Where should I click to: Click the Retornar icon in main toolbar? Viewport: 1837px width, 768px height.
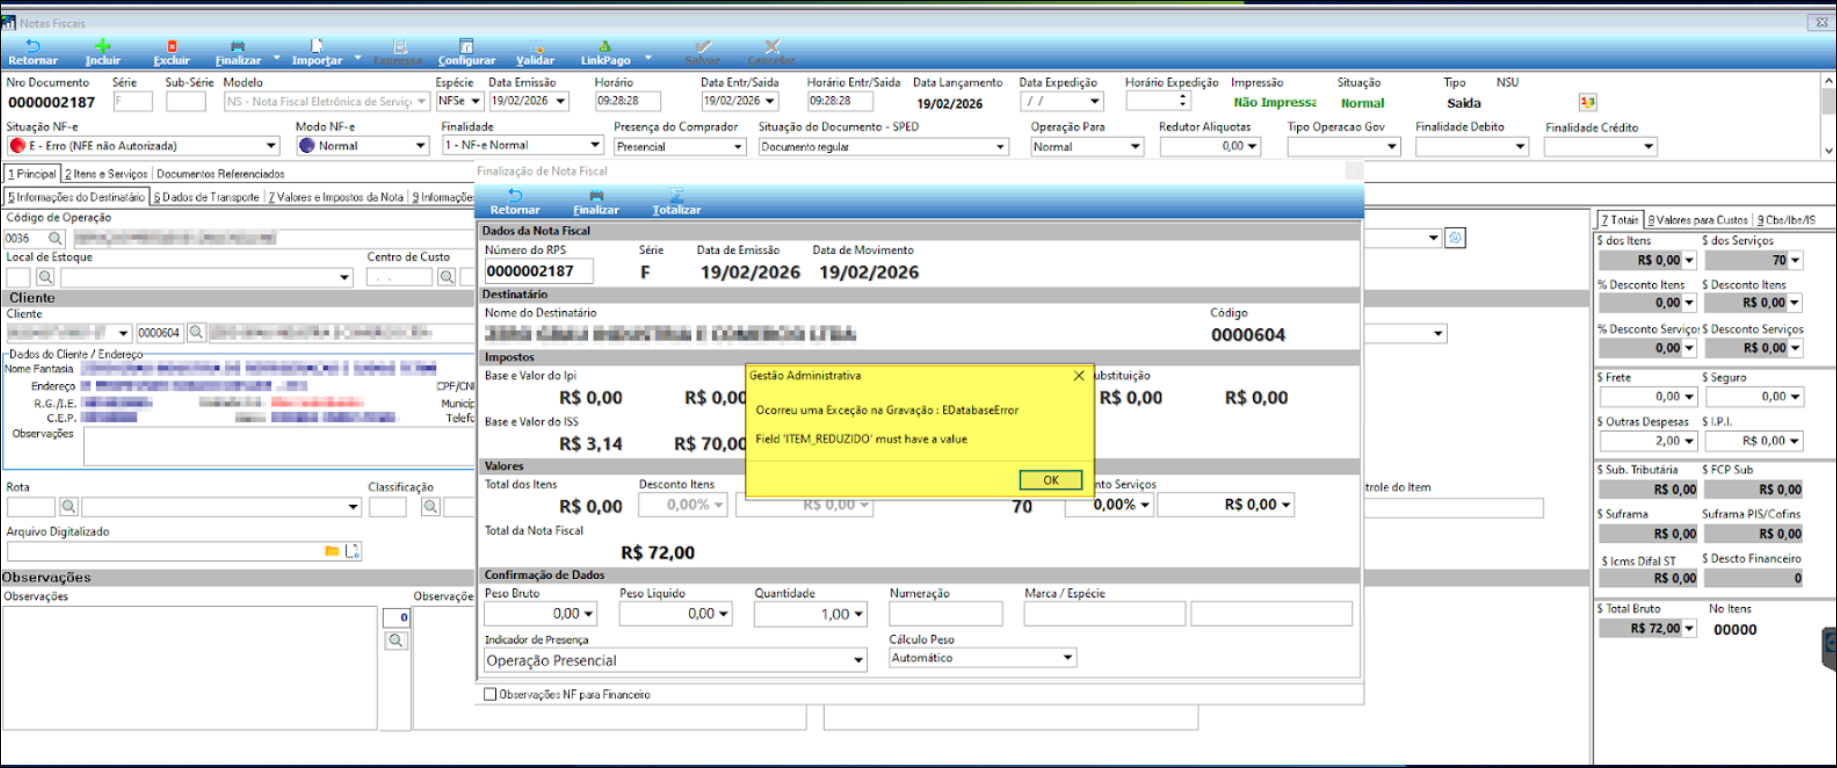tap(32, 47)
